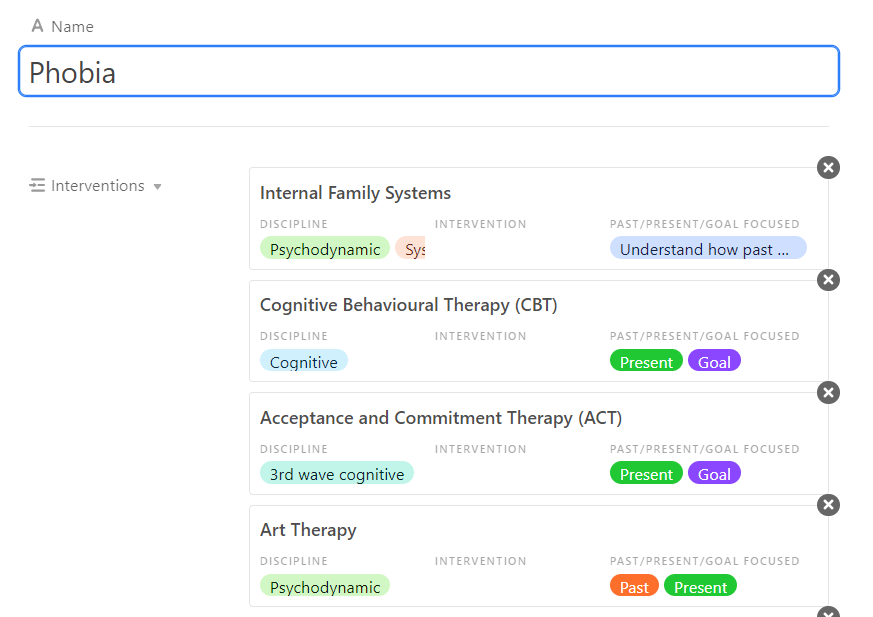Click the Phobia name input field

pos(429,71)
